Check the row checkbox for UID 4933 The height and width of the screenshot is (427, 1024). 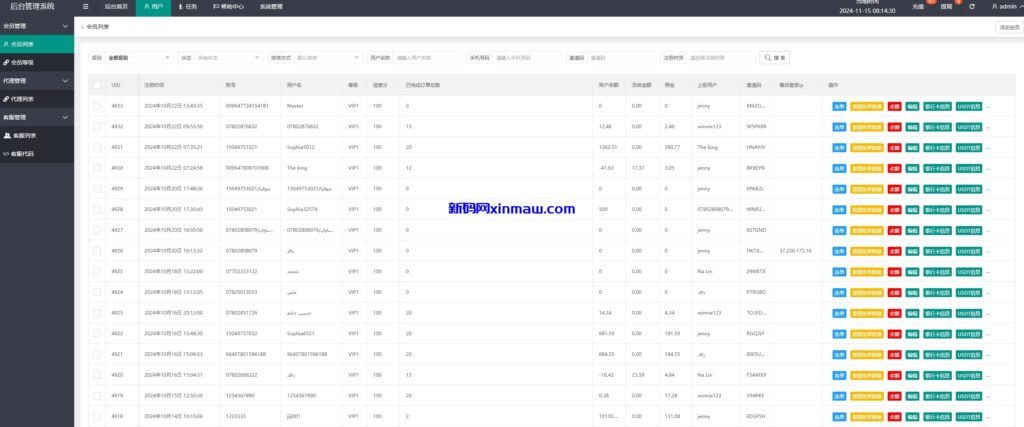coord(97,105)
